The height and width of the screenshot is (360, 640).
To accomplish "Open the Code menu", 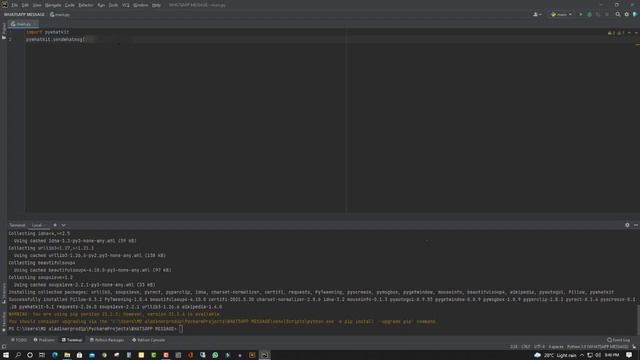I will [x=70, y=5].
